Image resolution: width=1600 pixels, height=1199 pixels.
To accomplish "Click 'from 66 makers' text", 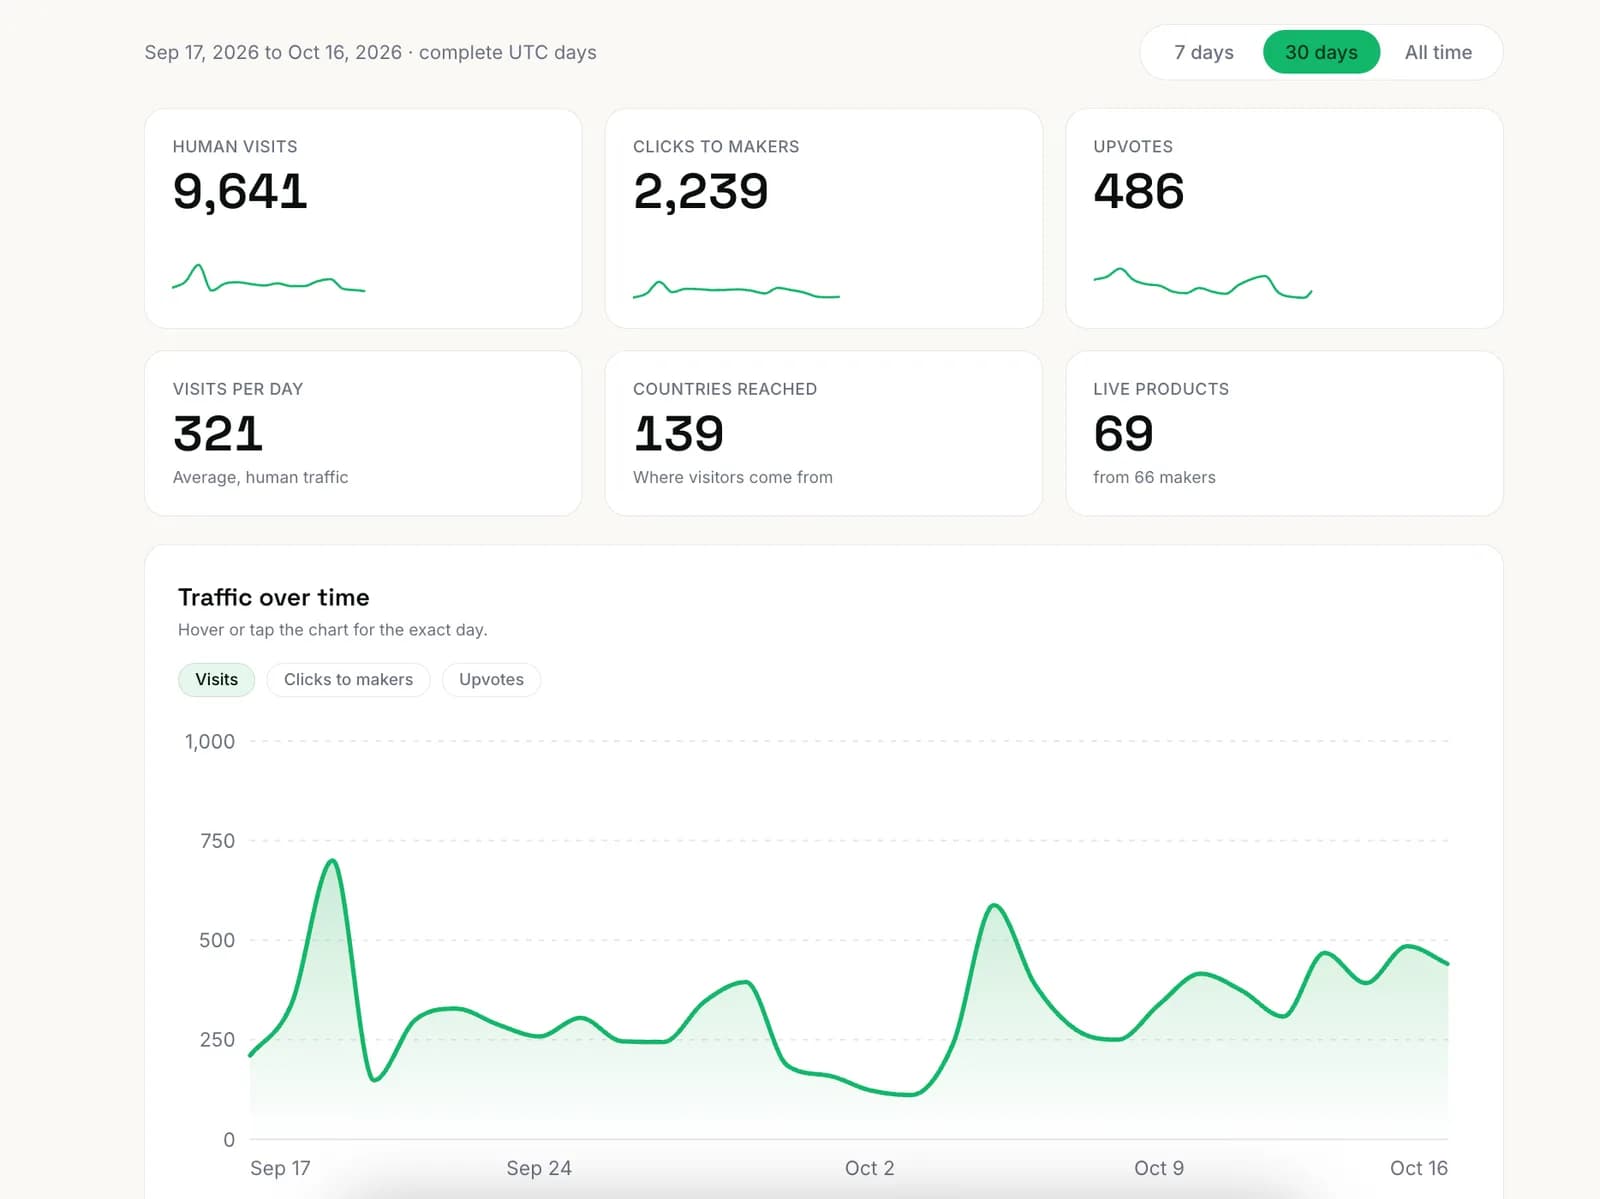I will (x=1154, y=478).
